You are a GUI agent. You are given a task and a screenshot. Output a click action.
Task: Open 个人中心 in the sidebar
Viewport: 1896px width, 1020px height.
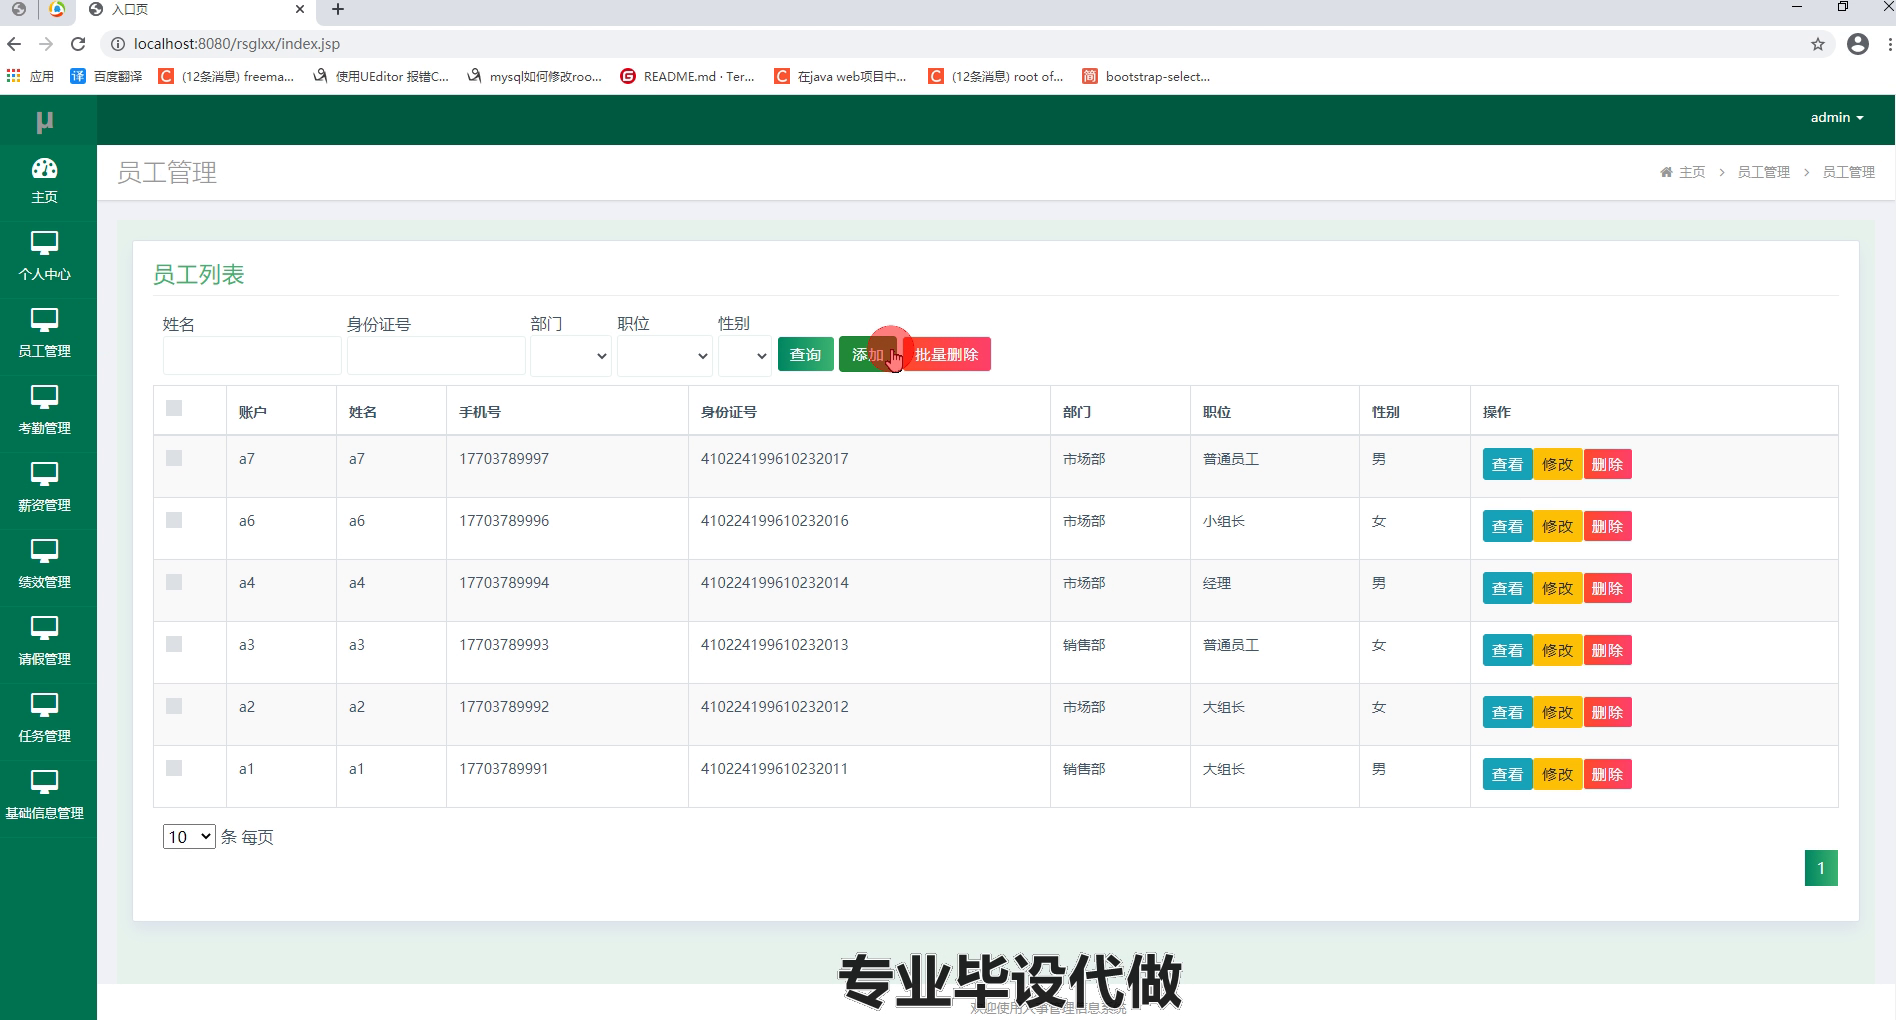pos(44,256)
